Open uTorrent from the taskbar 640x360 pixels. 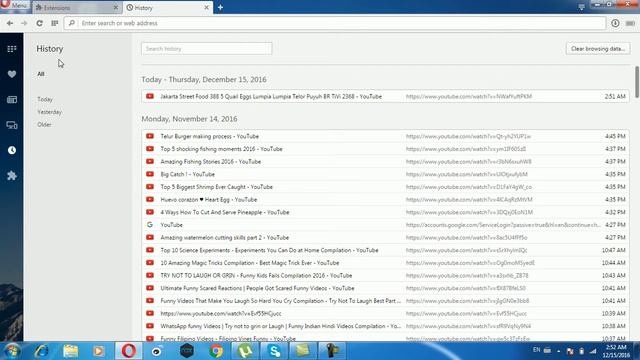[x=245, y=351]
